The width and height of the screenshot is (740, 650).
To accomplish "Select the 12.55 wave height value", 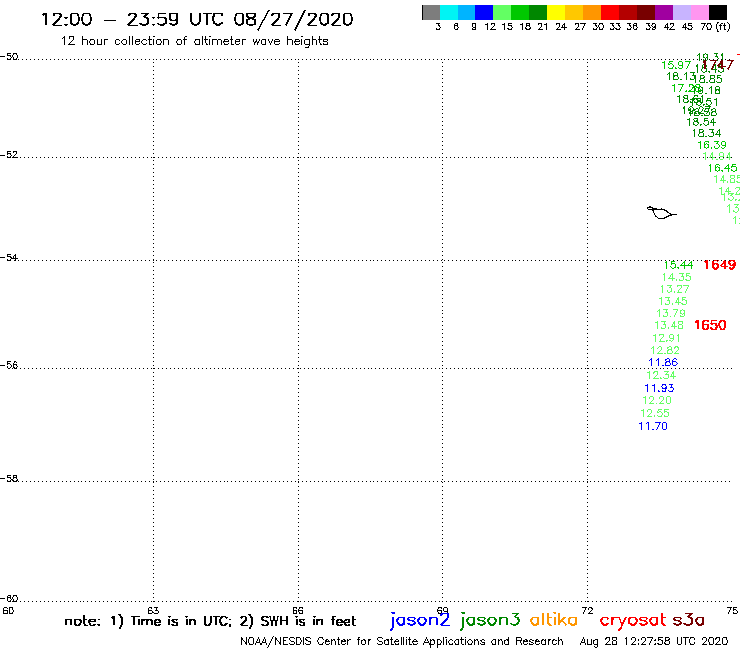I will (655, 413).
